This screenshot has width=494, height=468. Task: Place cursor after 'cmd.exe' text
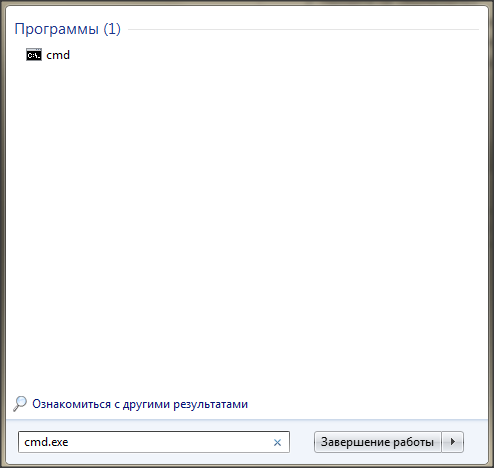click(x=69, y=442)
